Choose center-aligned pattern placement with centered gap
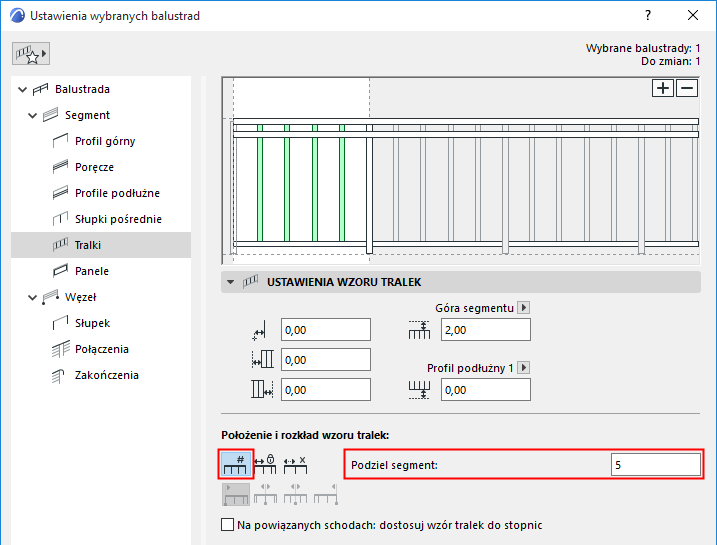Image resolution: width=717 pixels, height=545 pixels. 295,494
